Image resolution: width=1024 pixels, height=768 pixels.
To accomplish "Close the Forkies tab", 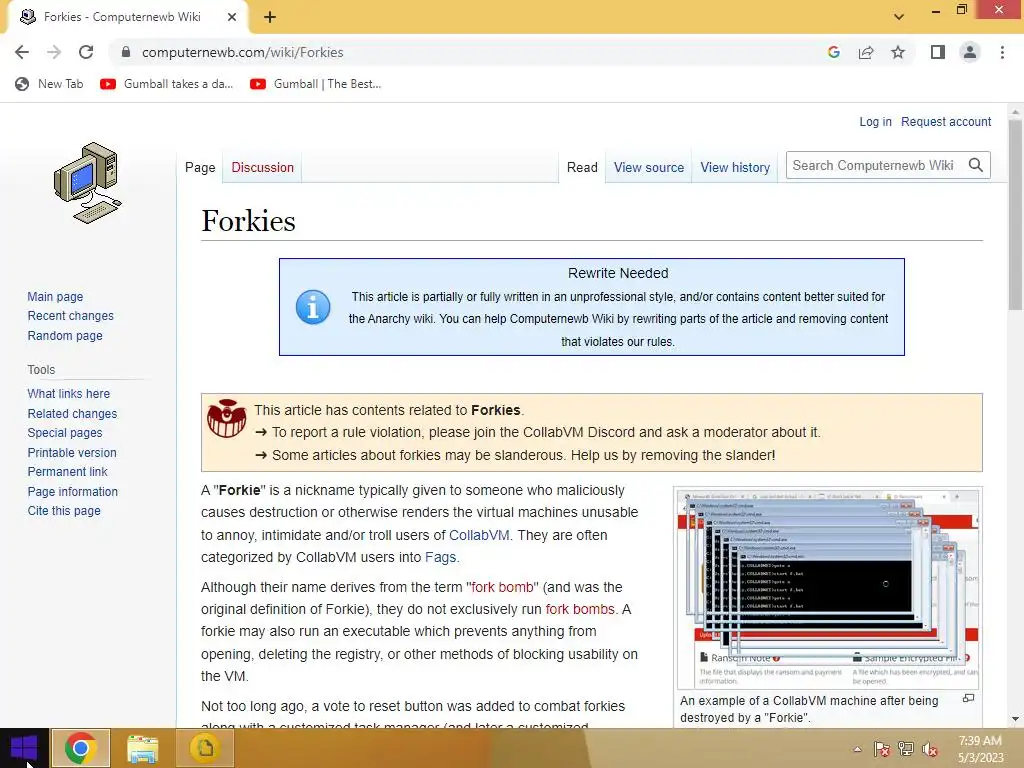I will [232, 17].
